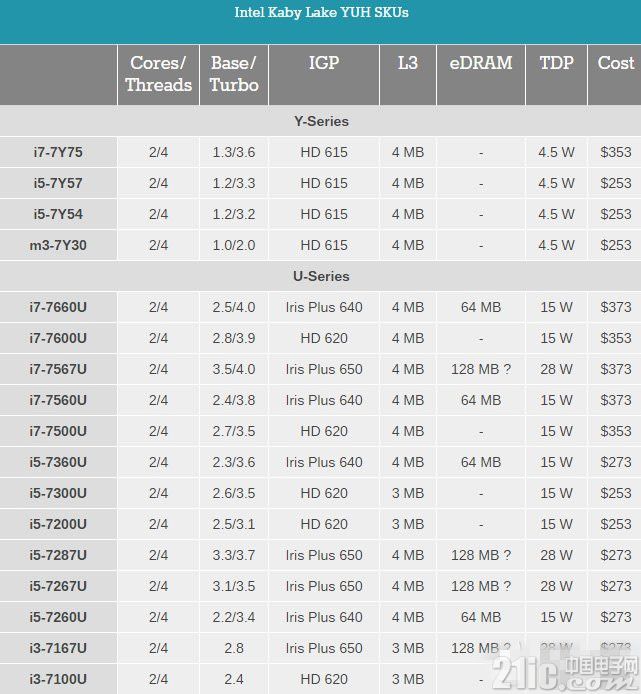The height and width of the screenshot is (694, 641).
Task: Select the i5-7360U $273 cost cell
Action: click(x=616, y=462)
